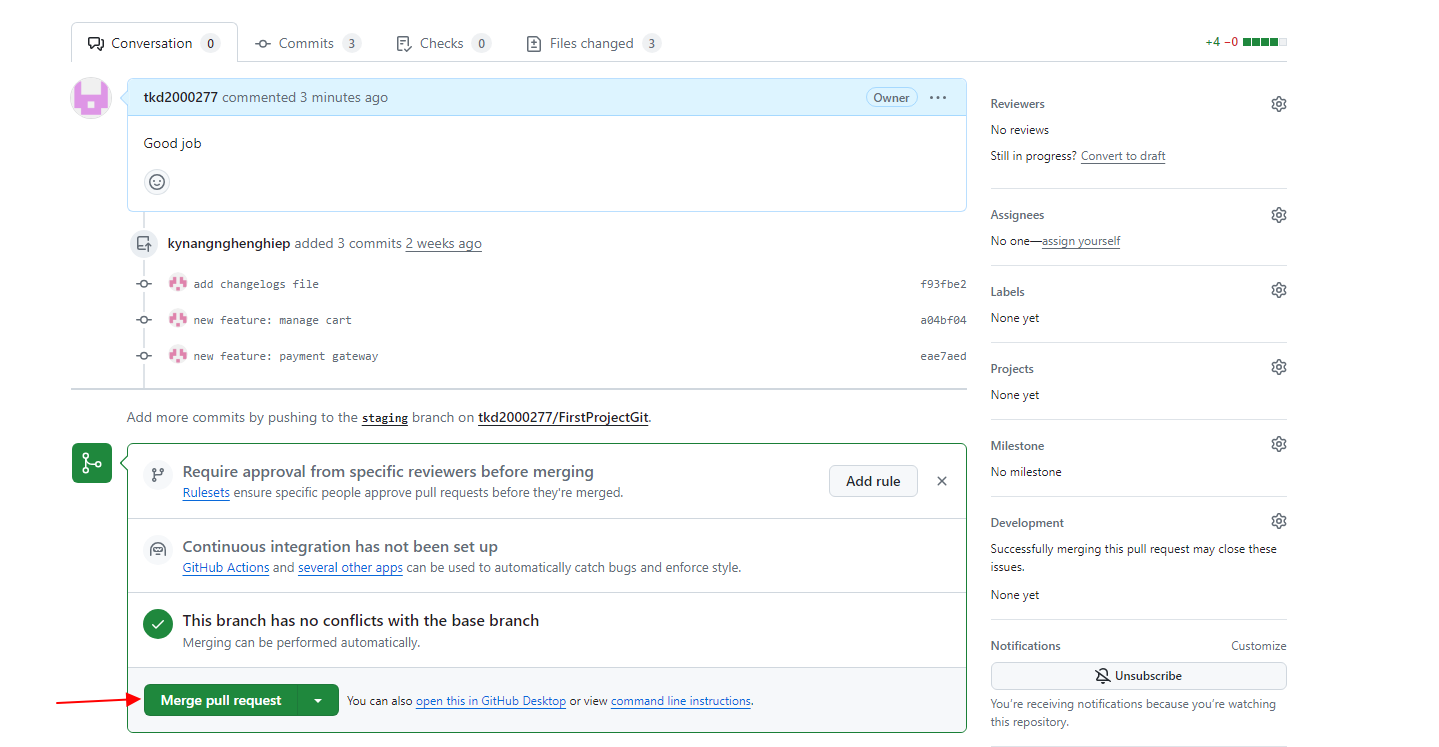Add emoji reaction to the comment
Image resolution: width=1439 pixels, height=747 pixels.
pyautogui.click(x=157, y=182)
